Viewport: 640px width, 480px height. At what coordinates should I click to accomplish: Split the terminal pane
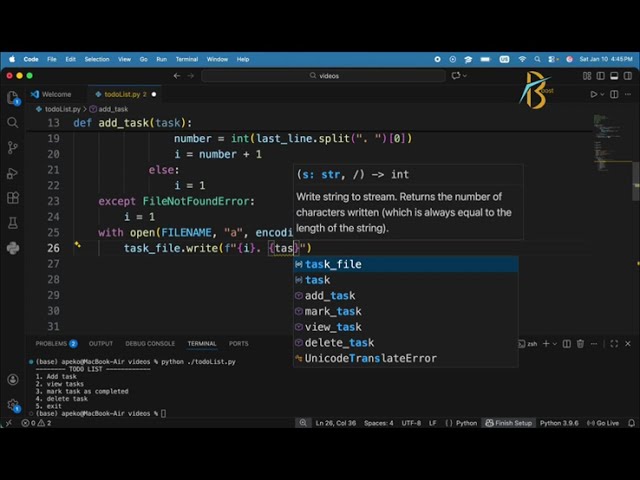click(567, 344)
